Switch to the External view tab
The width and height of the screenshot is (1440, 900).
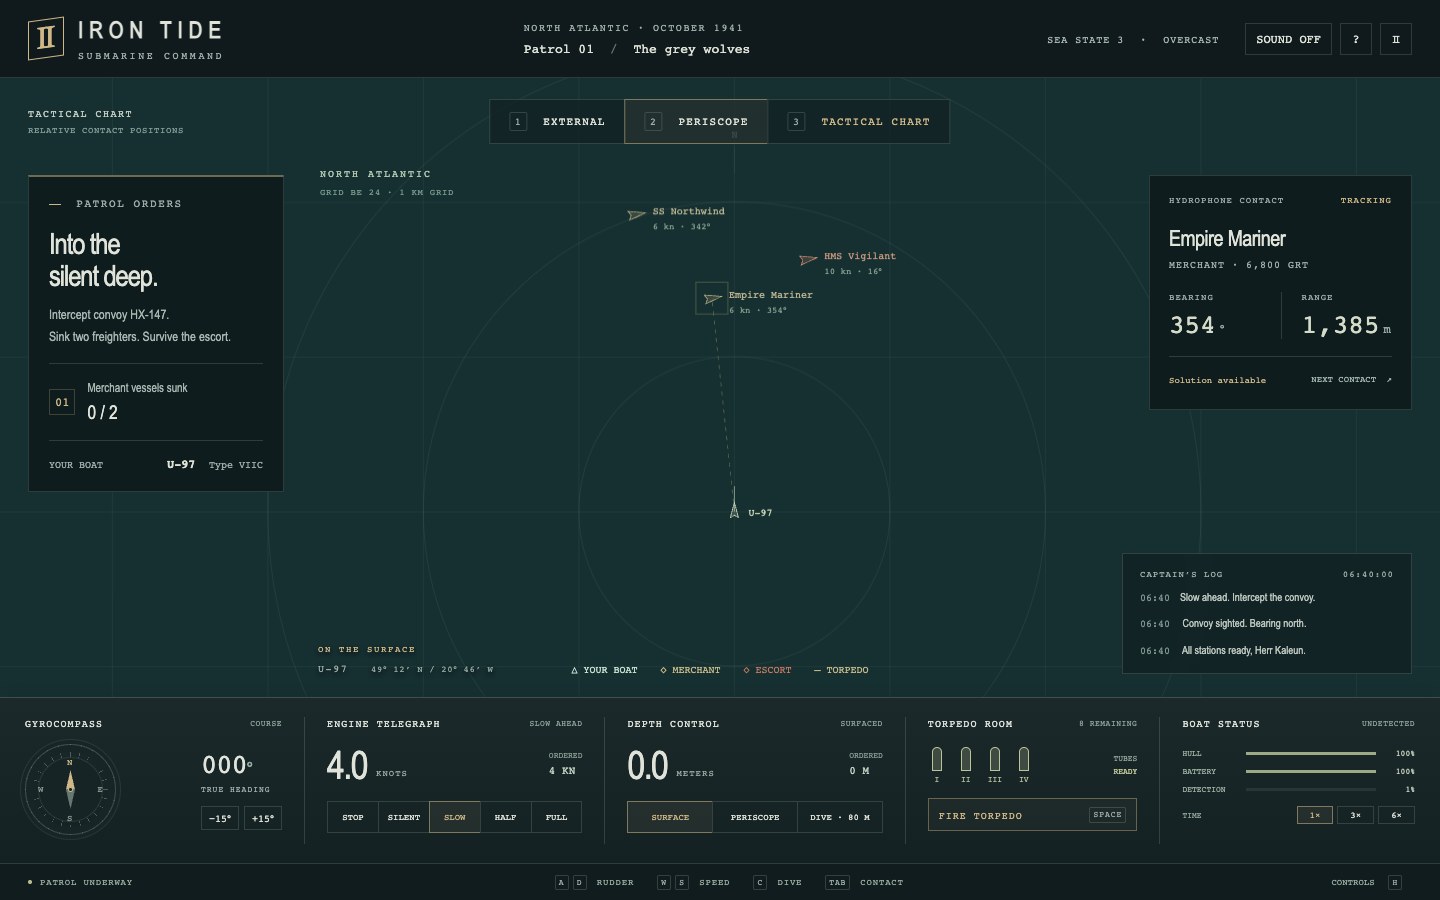(x=557, y=122)
